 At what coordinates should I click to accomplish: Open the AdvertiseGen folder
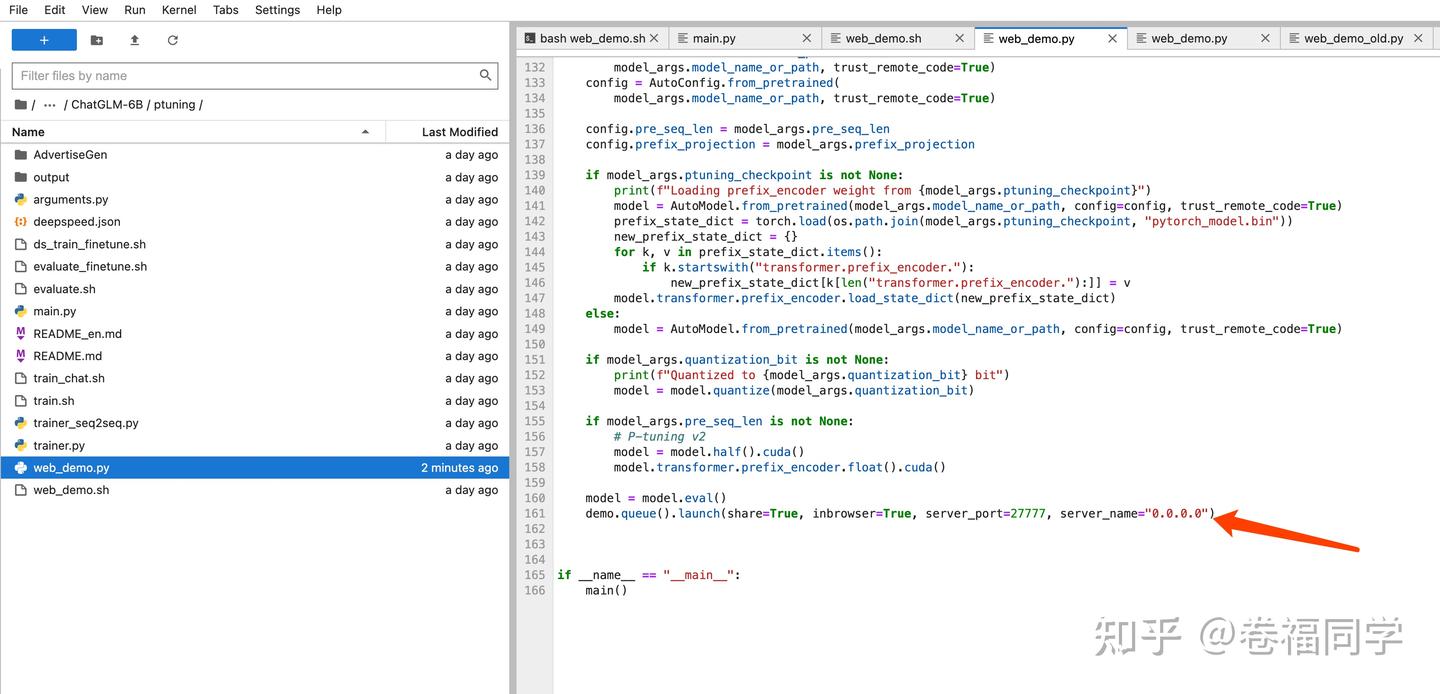tap(70, 155)
